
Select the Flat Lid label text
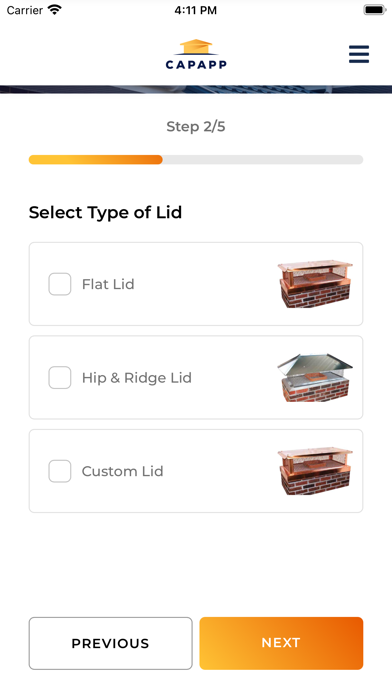[108, 284]
